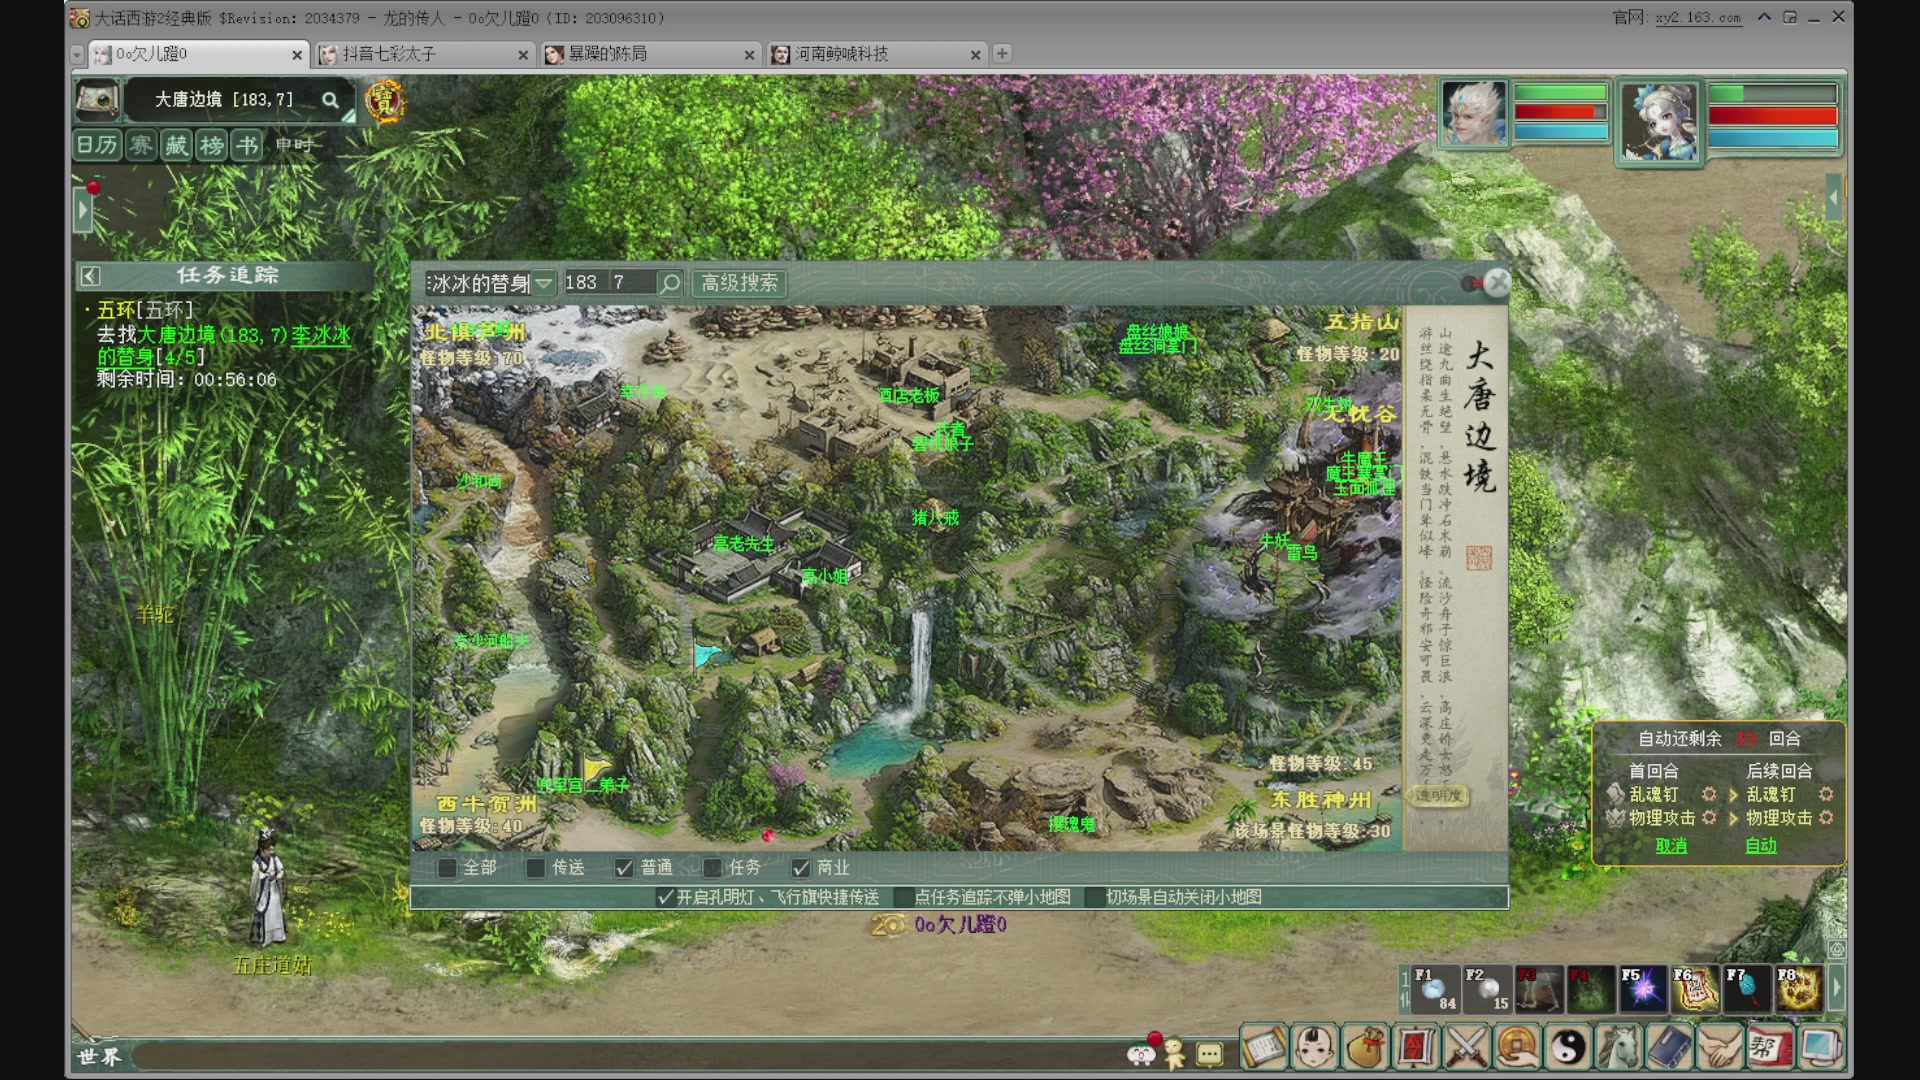
Task: Open the world map scroll icon
Action: (98, 99)
